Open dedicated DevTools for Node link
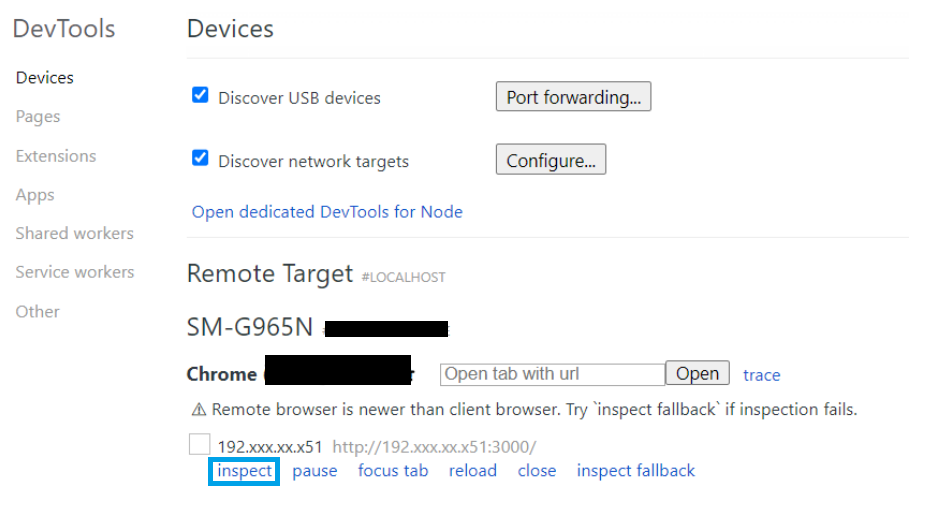 tap(327, 212)
